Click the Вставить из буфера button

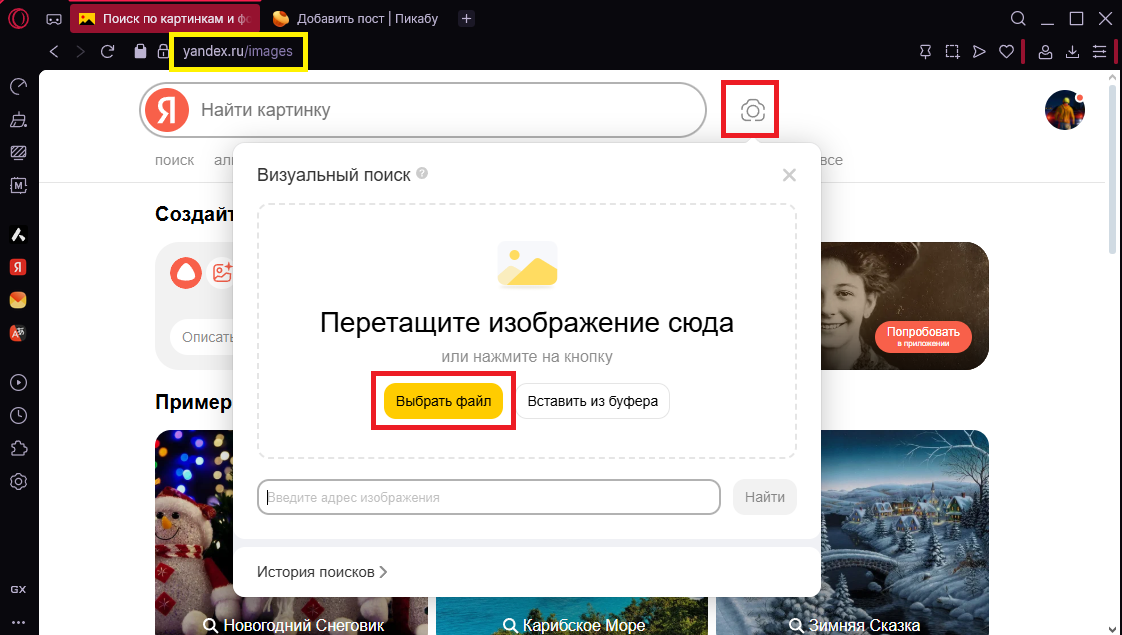pyautogui.click(x=592, y=400)
